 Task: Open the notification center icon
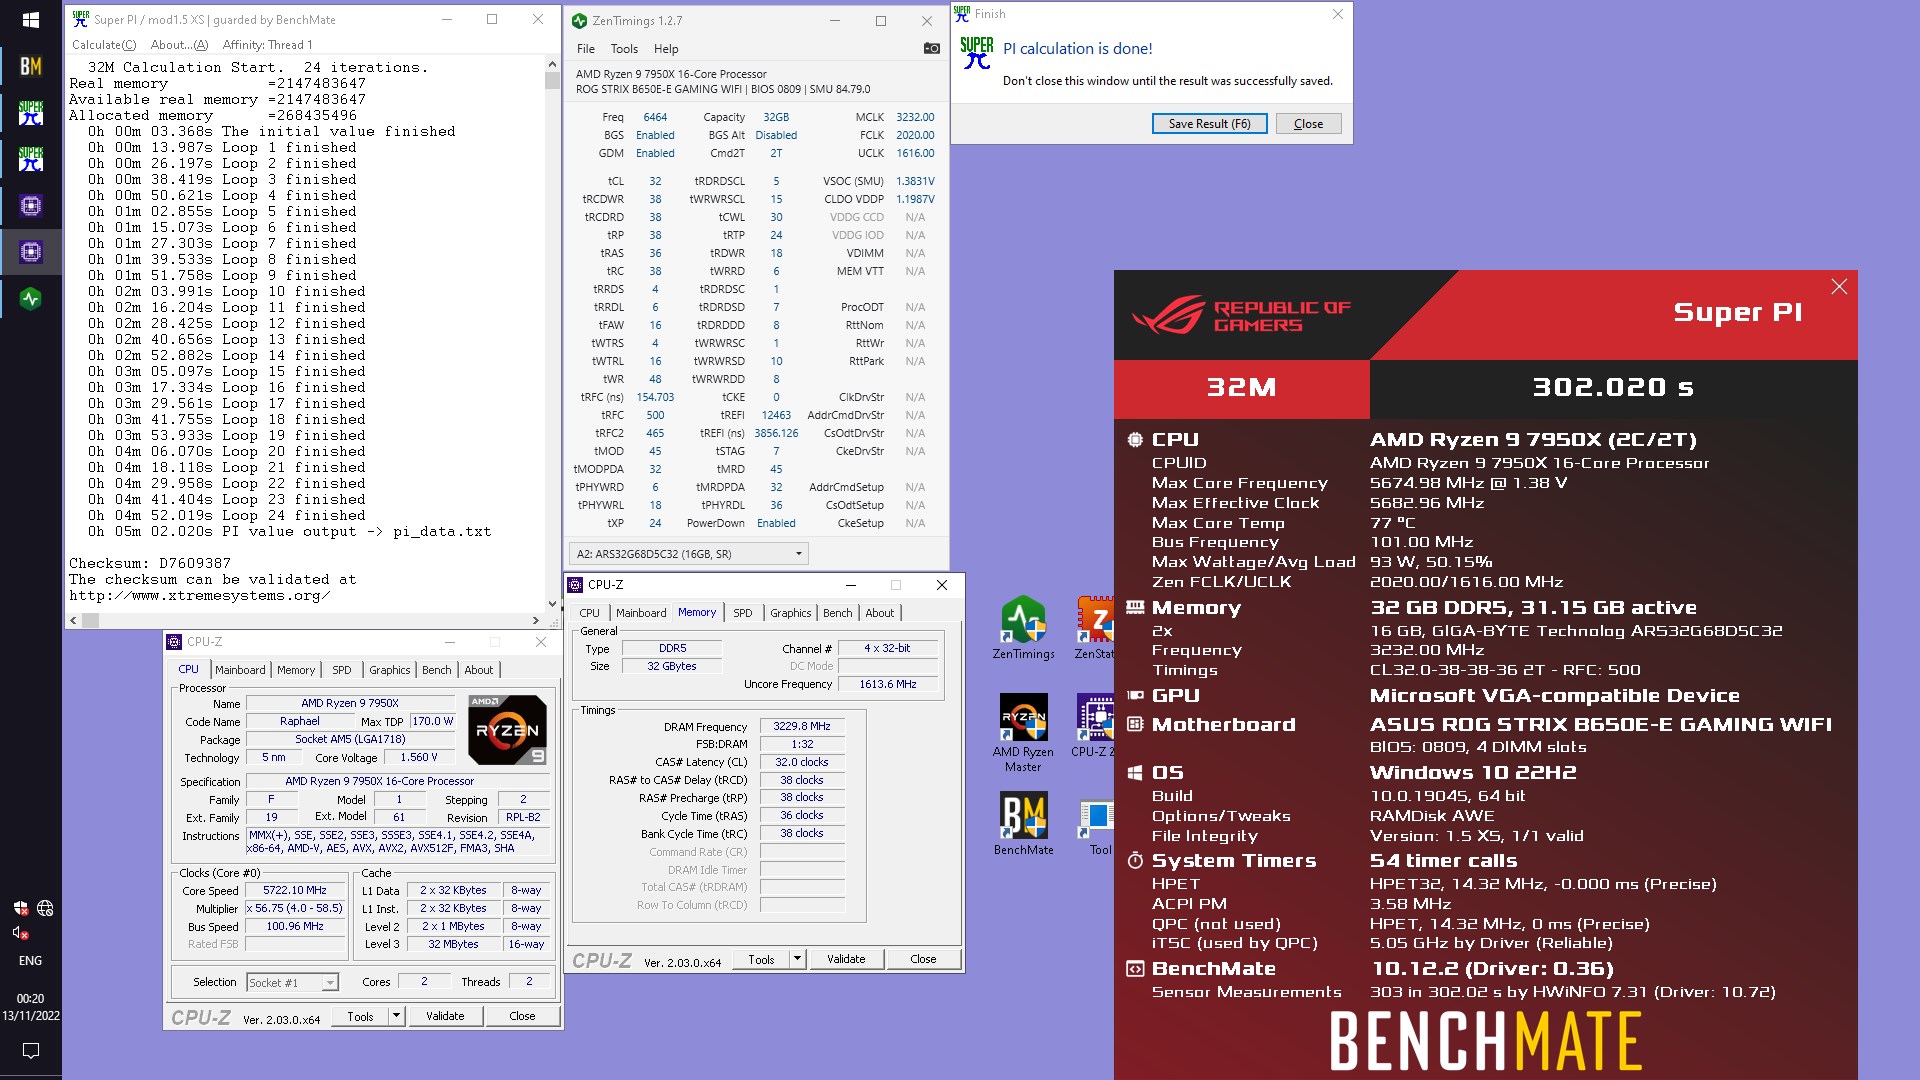coord(31,1050)
